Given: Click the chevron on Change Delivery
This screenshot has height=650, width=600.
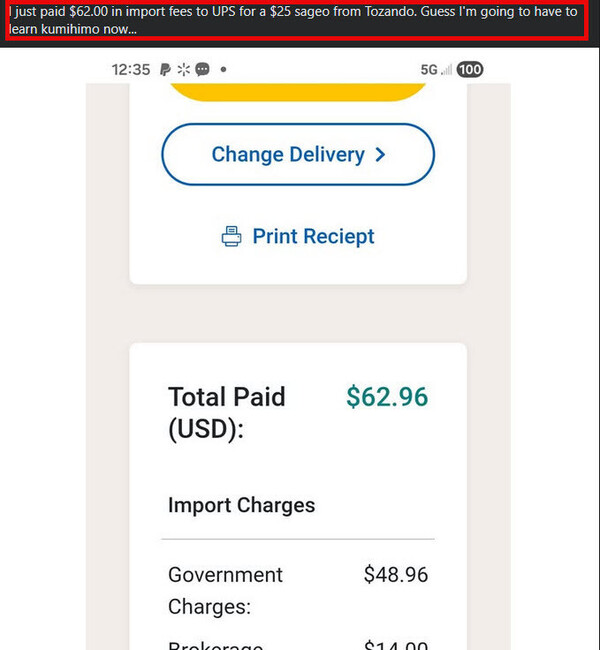Looking at the screenshot, I should coord(380,155).
